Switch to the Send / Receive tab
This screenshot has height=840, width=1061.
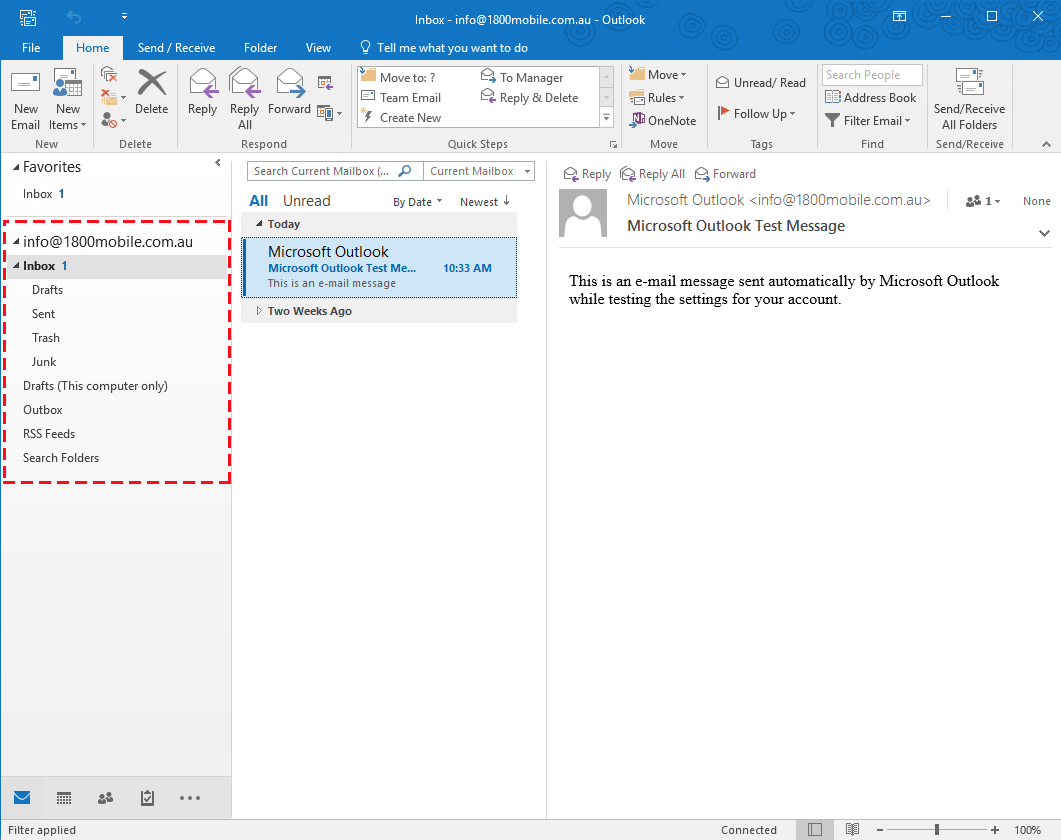coord(177,48)
